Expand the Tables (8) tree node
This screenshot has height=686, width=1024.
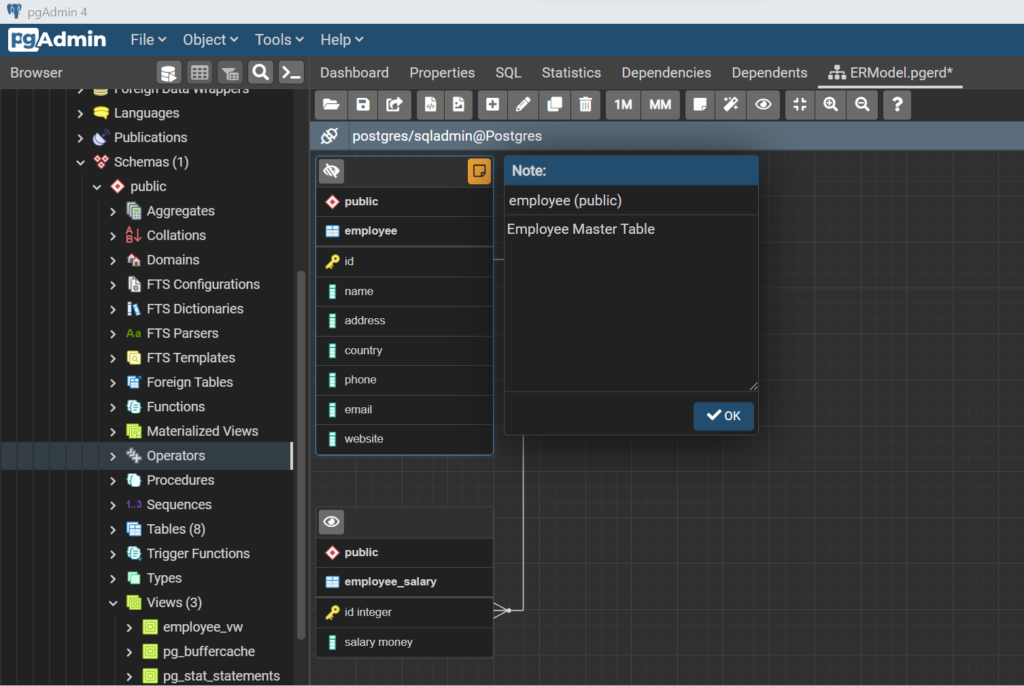pos(113,529)
